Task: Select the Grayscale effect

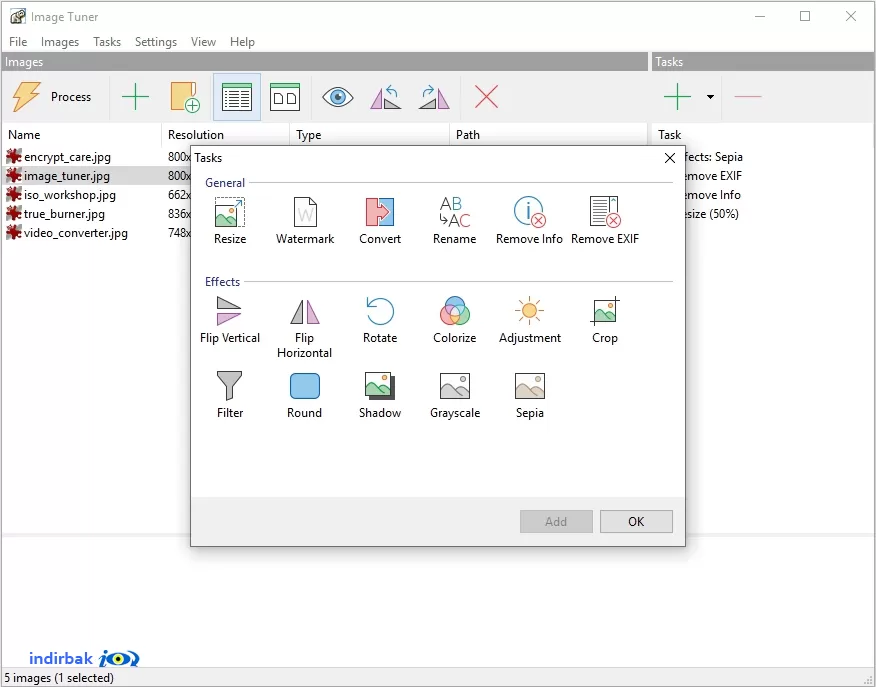Action: [455, 395]
